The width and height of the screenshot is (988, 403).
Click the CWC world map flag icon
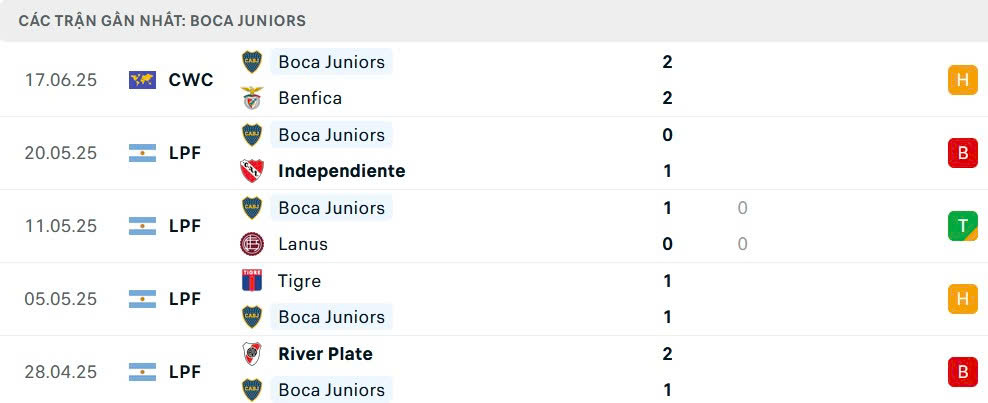point(143,80)
